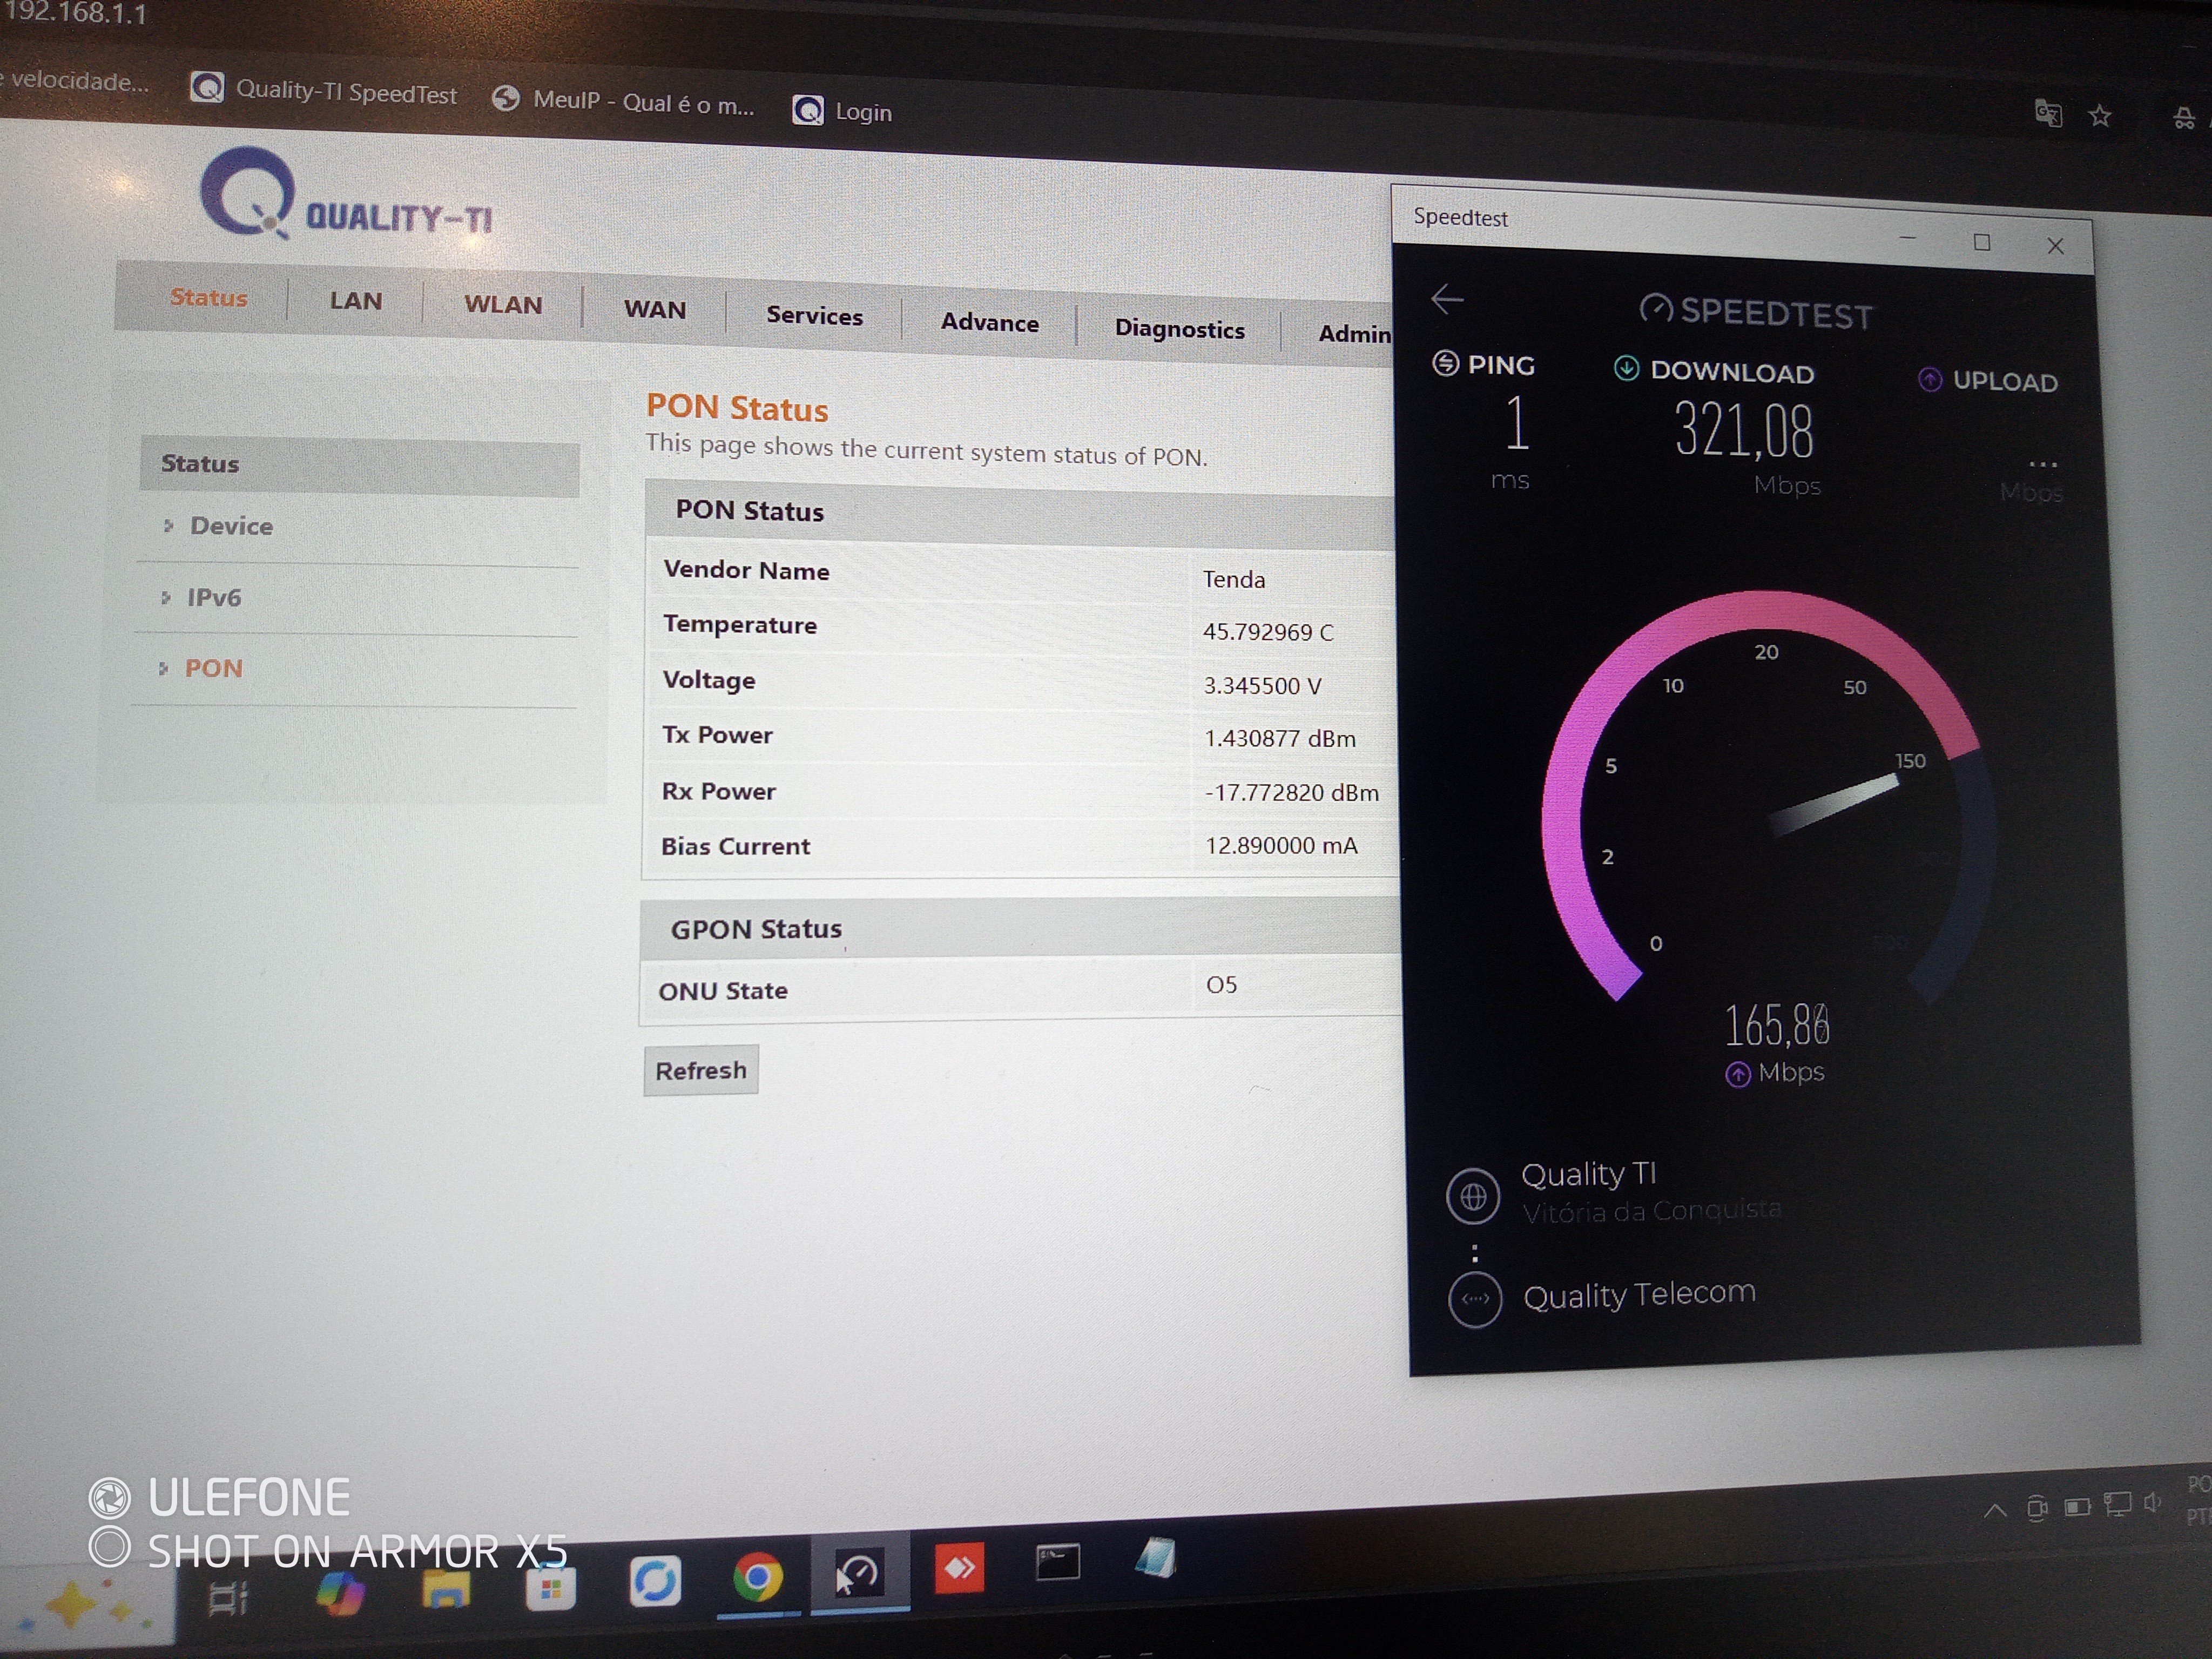Select the PON sidebar item
The height and width of the screenshot is (1659, 2212).
coord(214,668)
